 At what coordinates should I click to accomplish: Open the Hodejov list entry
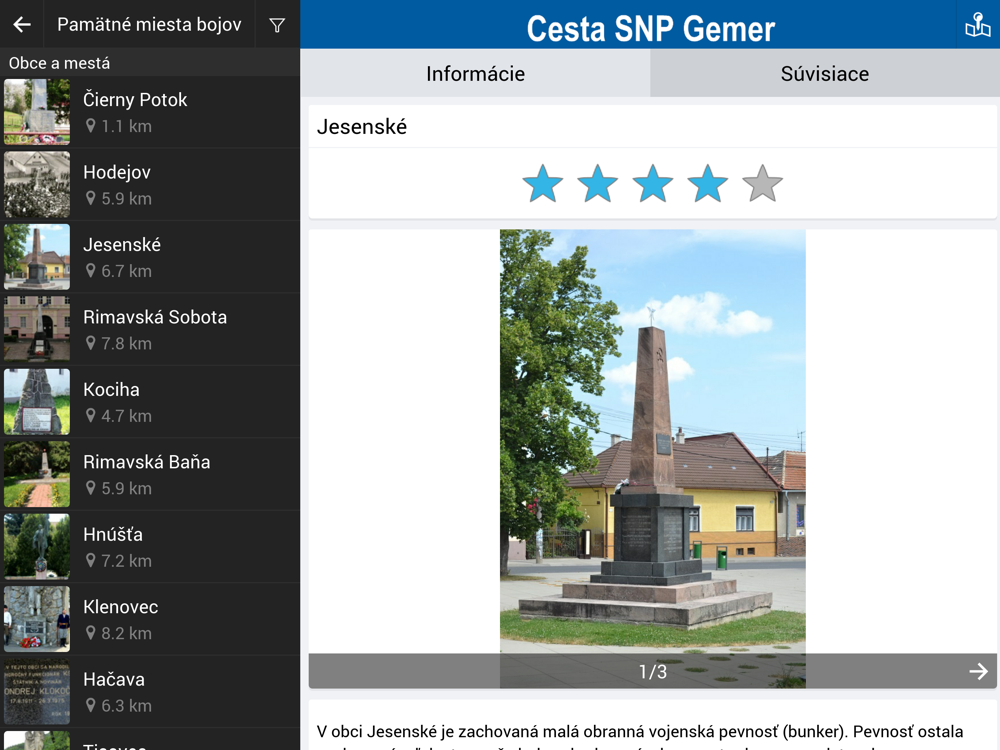(150, 185)
